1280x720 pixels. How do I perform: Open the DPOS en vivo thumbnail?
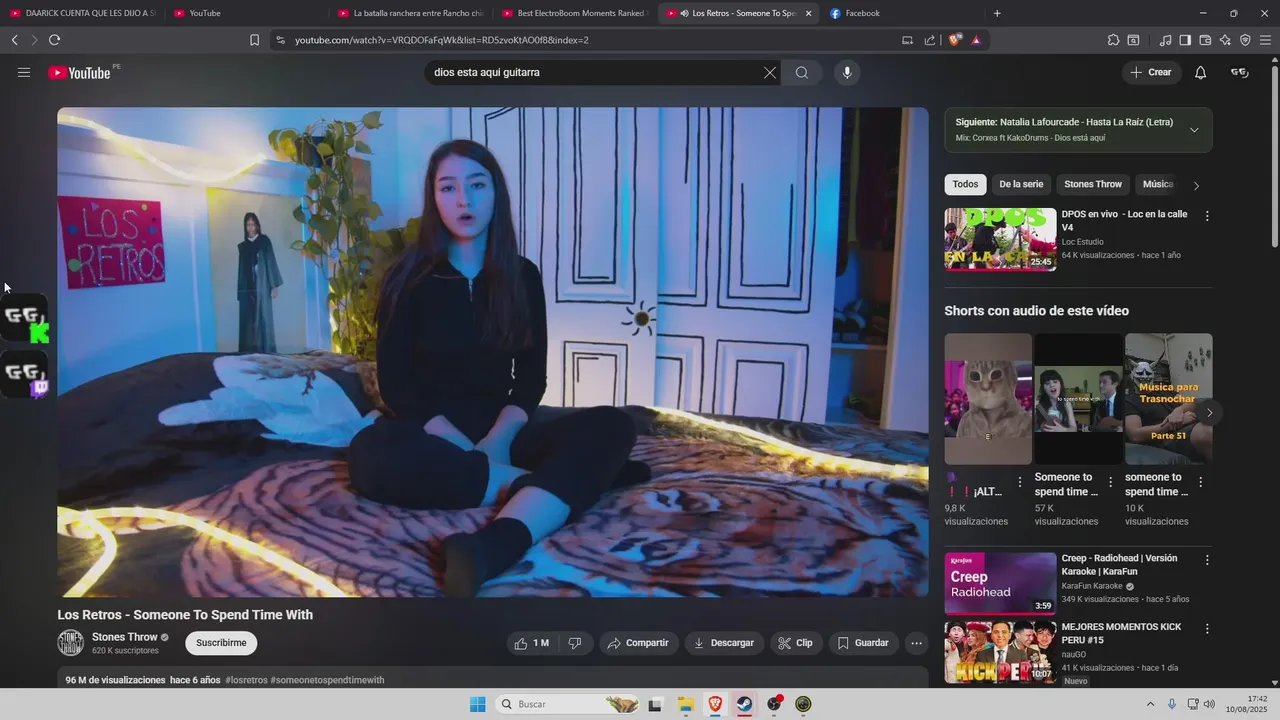(1000, 239)
